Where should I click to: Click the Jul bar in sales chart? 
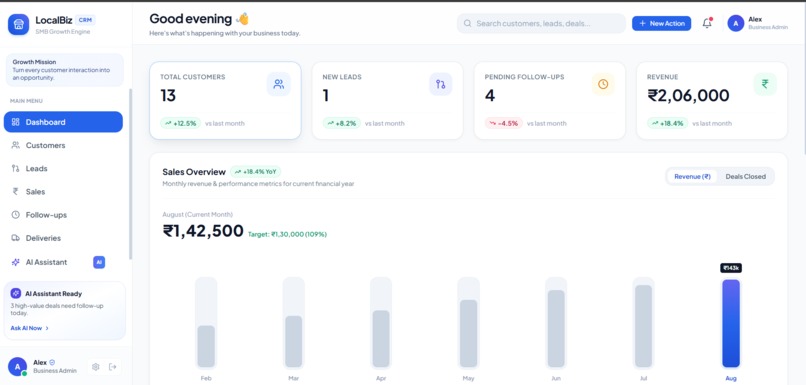[x=644, y=326]
